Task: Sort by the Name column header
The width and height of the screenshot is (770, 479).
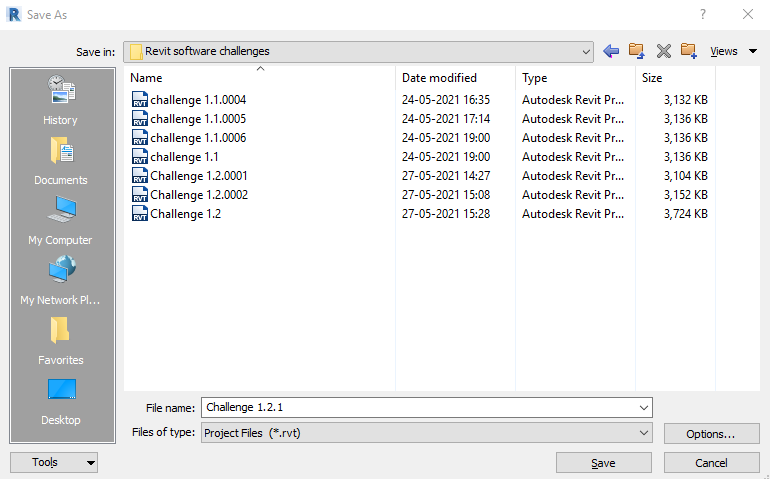Action: (x=260, y=78)
